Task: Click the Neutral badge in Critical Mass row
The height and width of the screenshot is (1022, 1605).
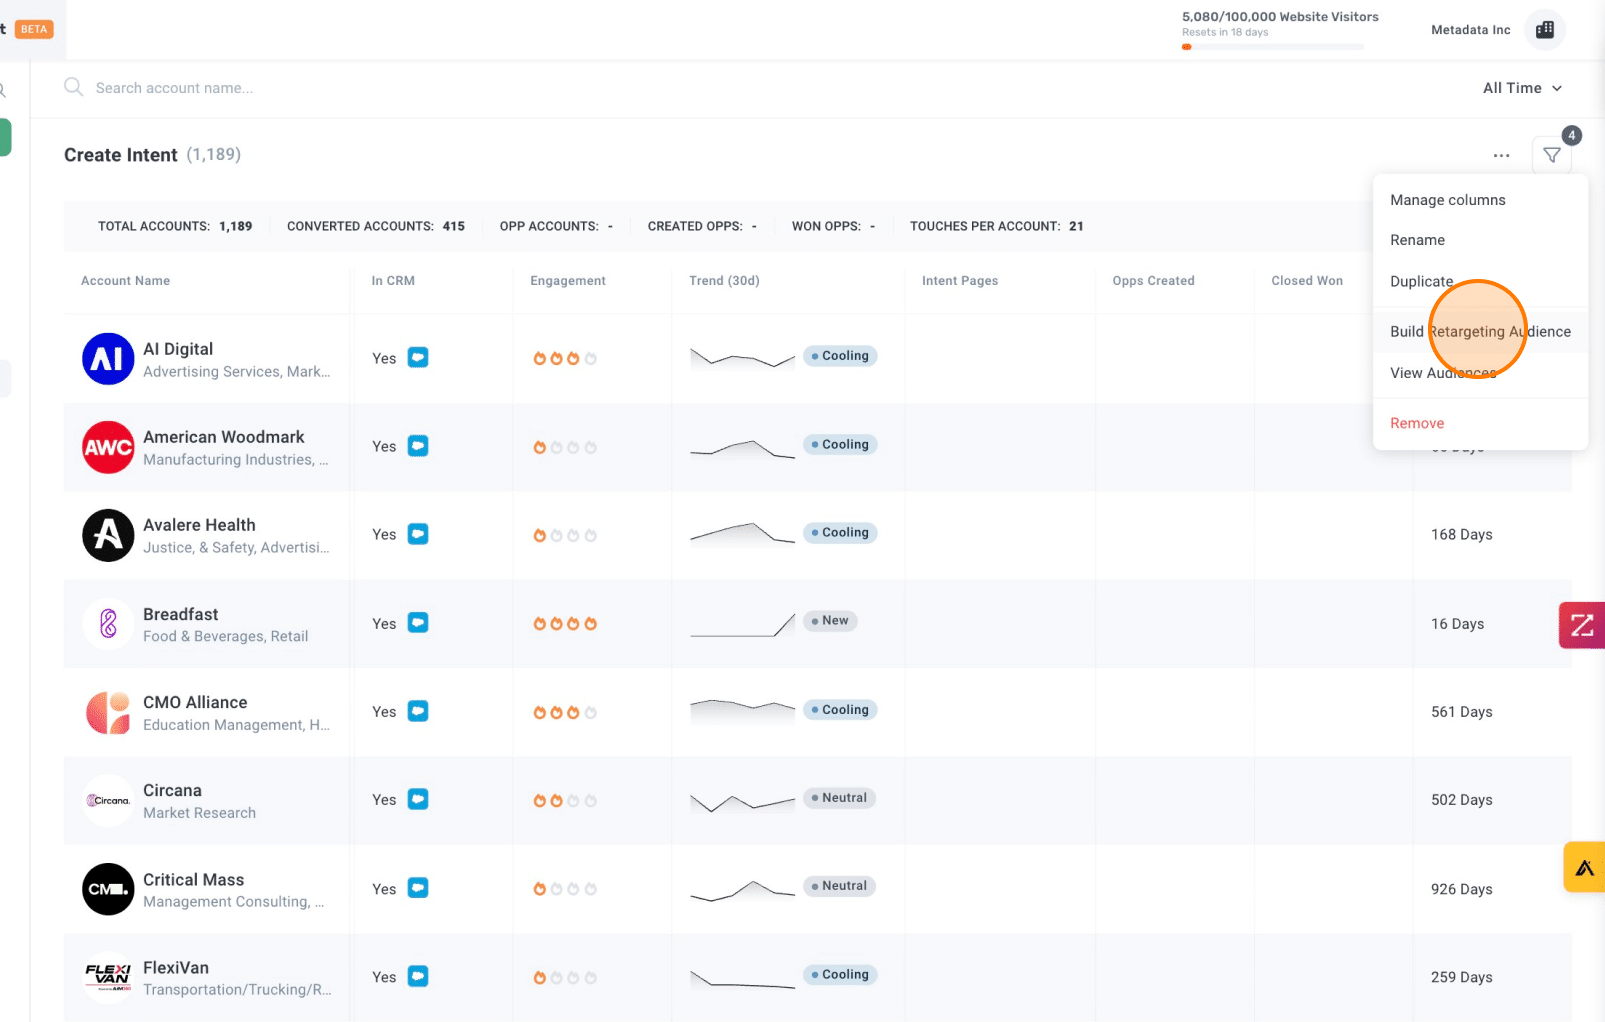Action: 839,886
